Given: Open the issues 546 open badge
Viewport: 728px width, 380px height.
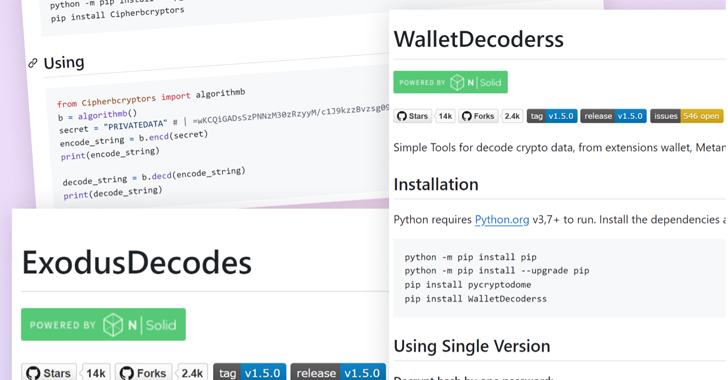Looking at the screenshot, I should click(x=687, y=116).
